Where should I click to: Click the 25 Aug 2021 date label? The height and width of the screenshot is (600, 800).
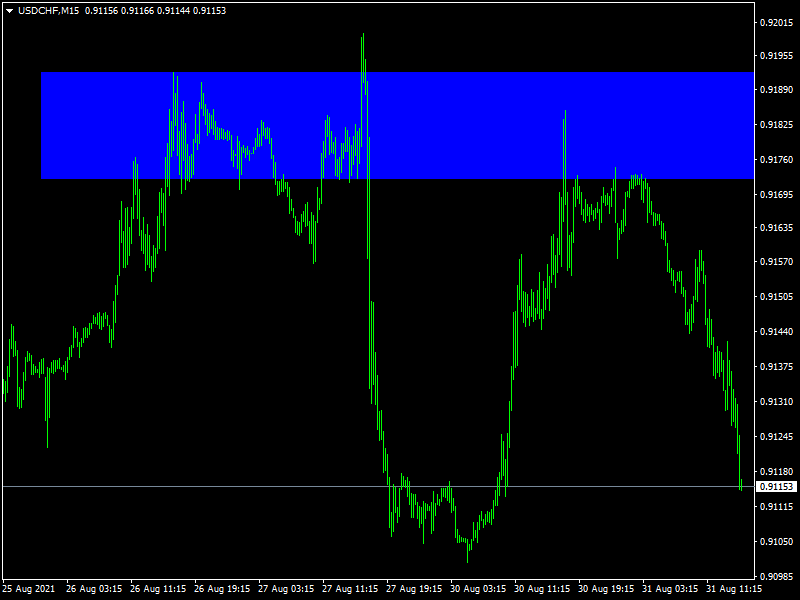(x=29, y=589)
